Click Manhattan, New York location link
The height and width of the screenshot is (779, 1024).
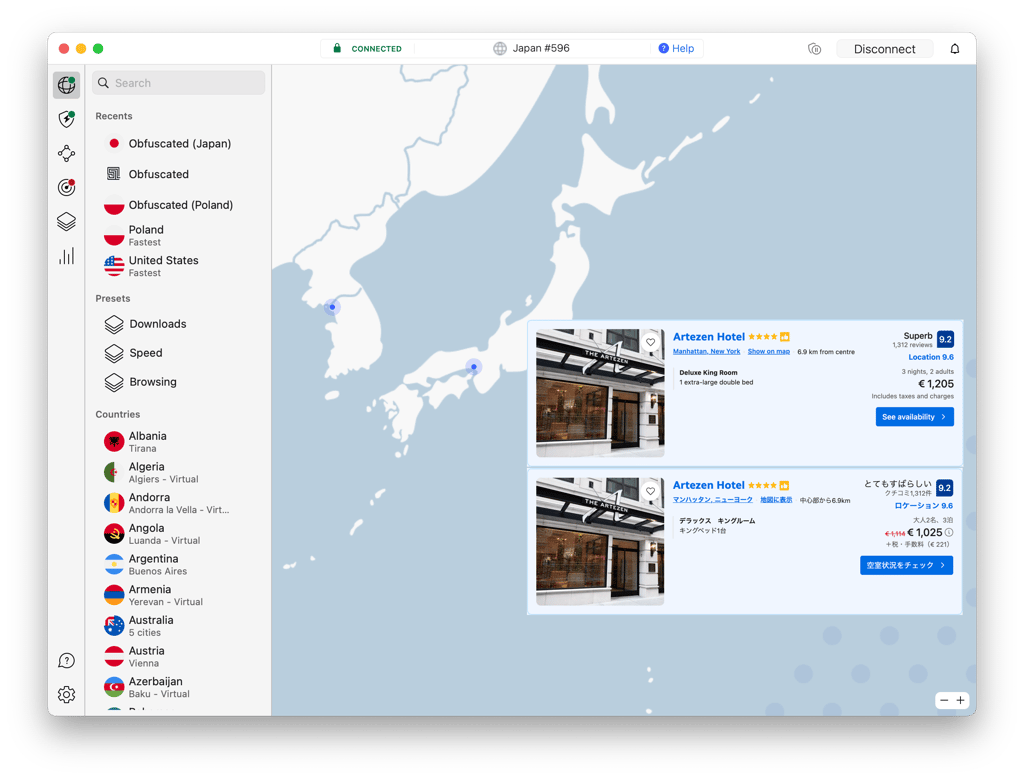tap(707, 351)
